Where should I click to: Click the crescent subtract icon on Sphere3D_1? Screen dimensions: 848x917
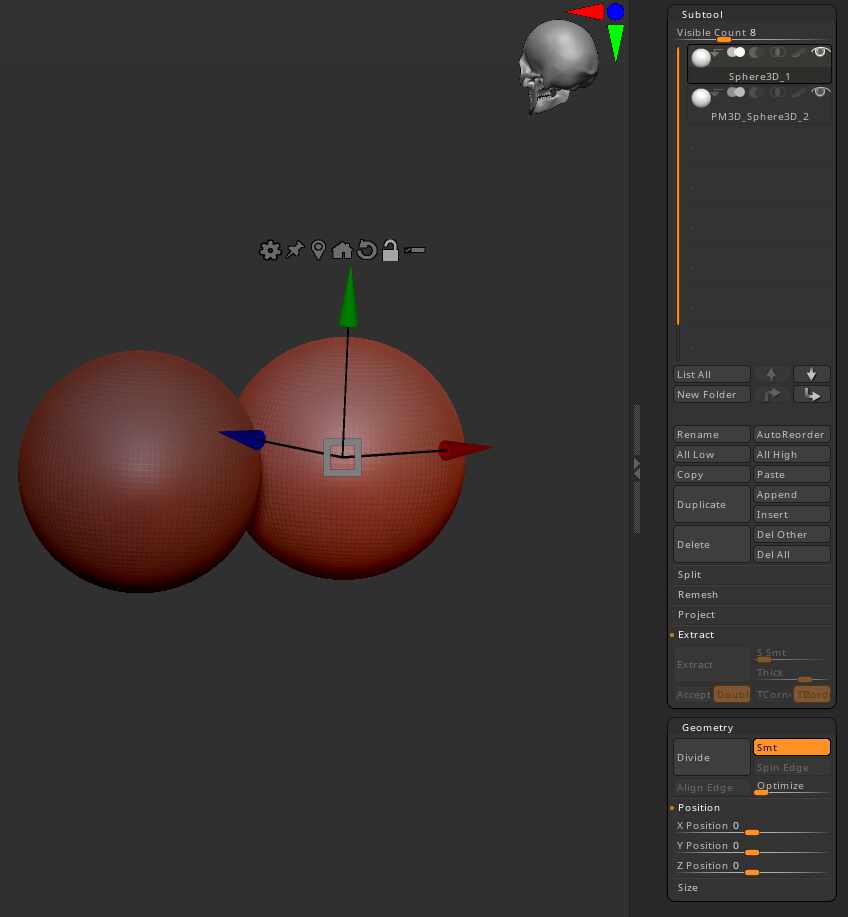[x=756, y=53]
